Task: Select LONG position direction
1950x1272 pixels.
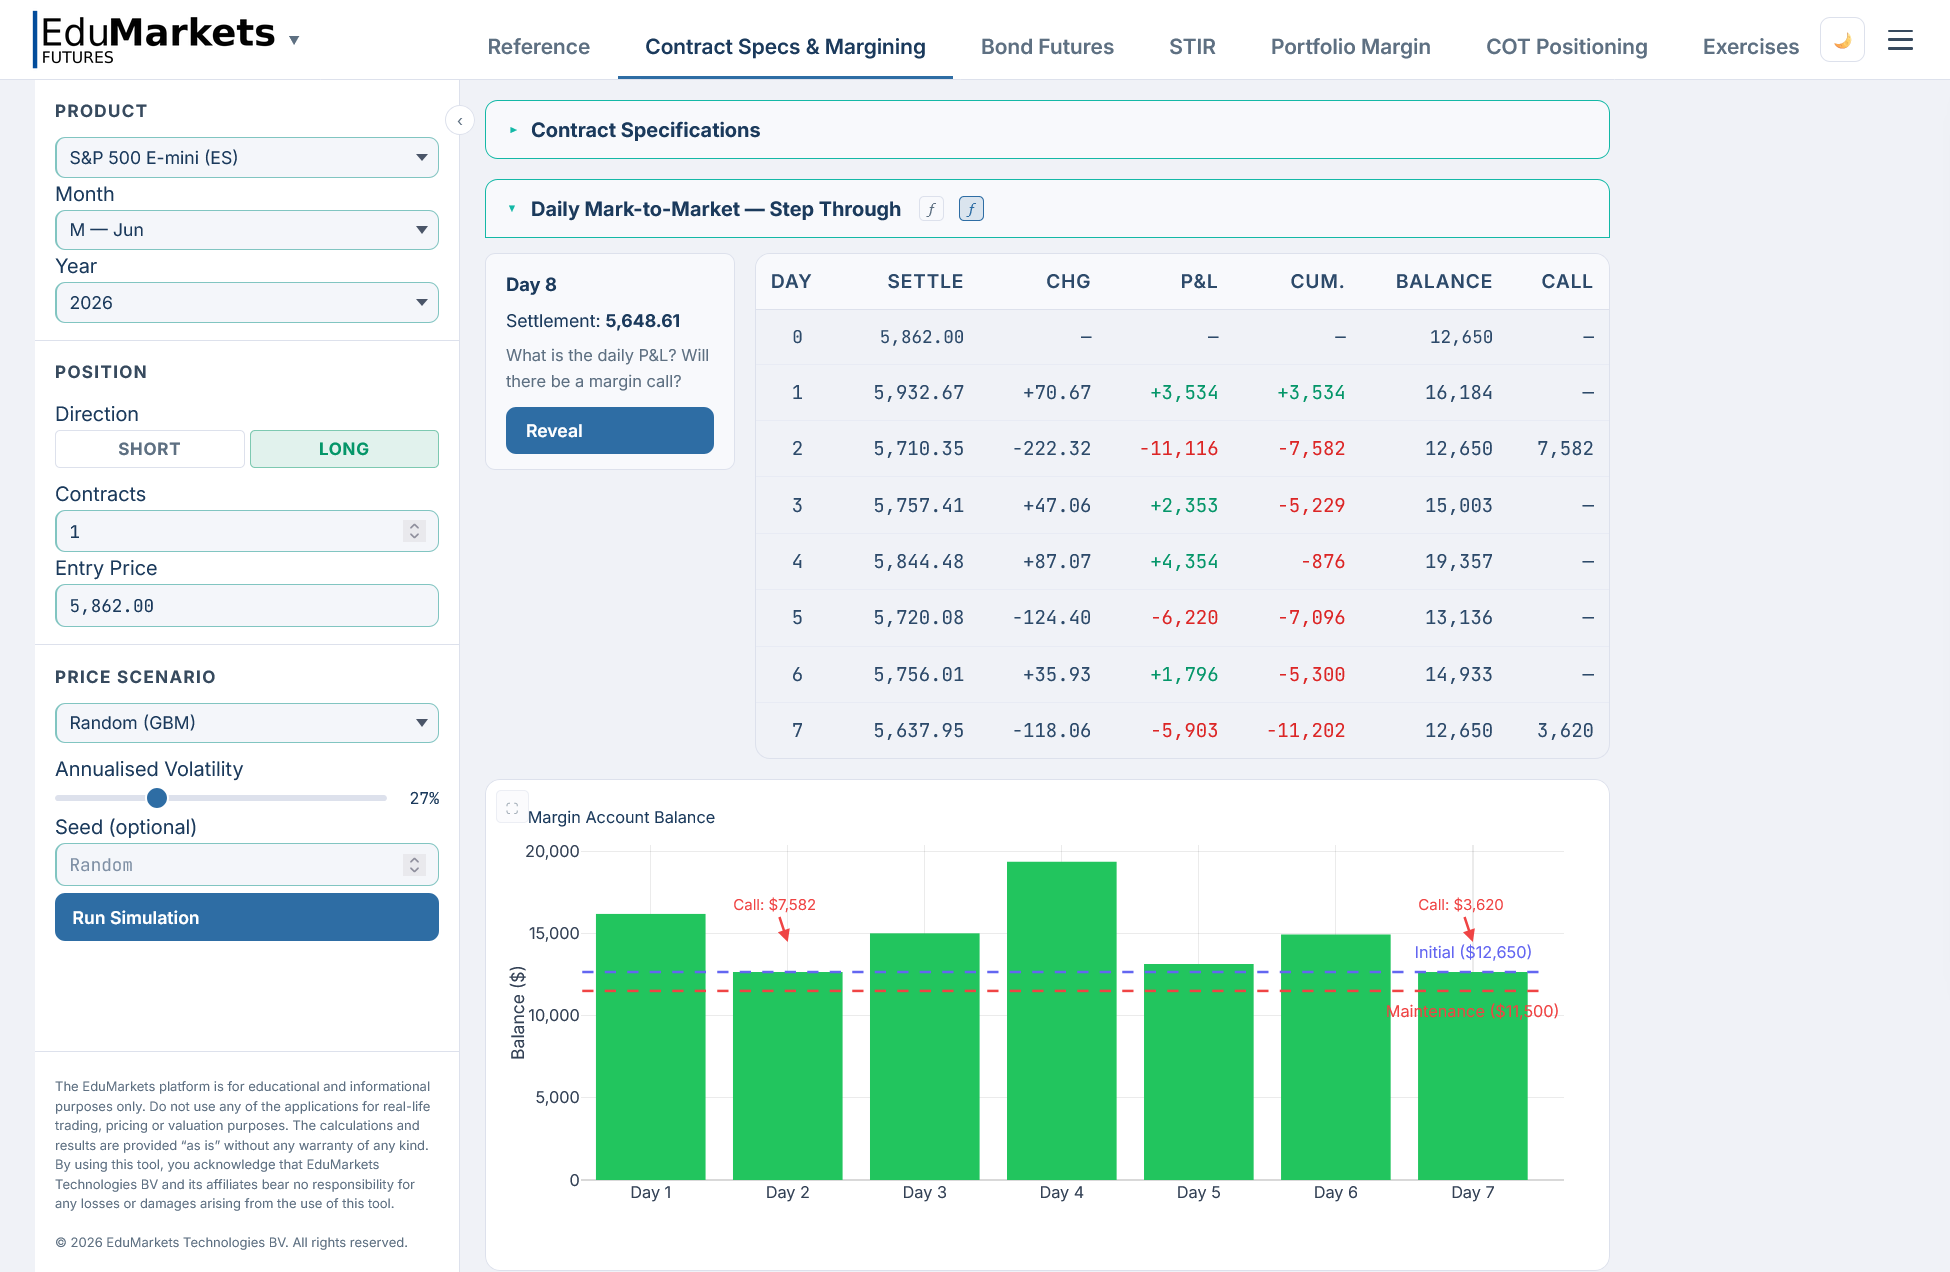Action: coord(344,448)
